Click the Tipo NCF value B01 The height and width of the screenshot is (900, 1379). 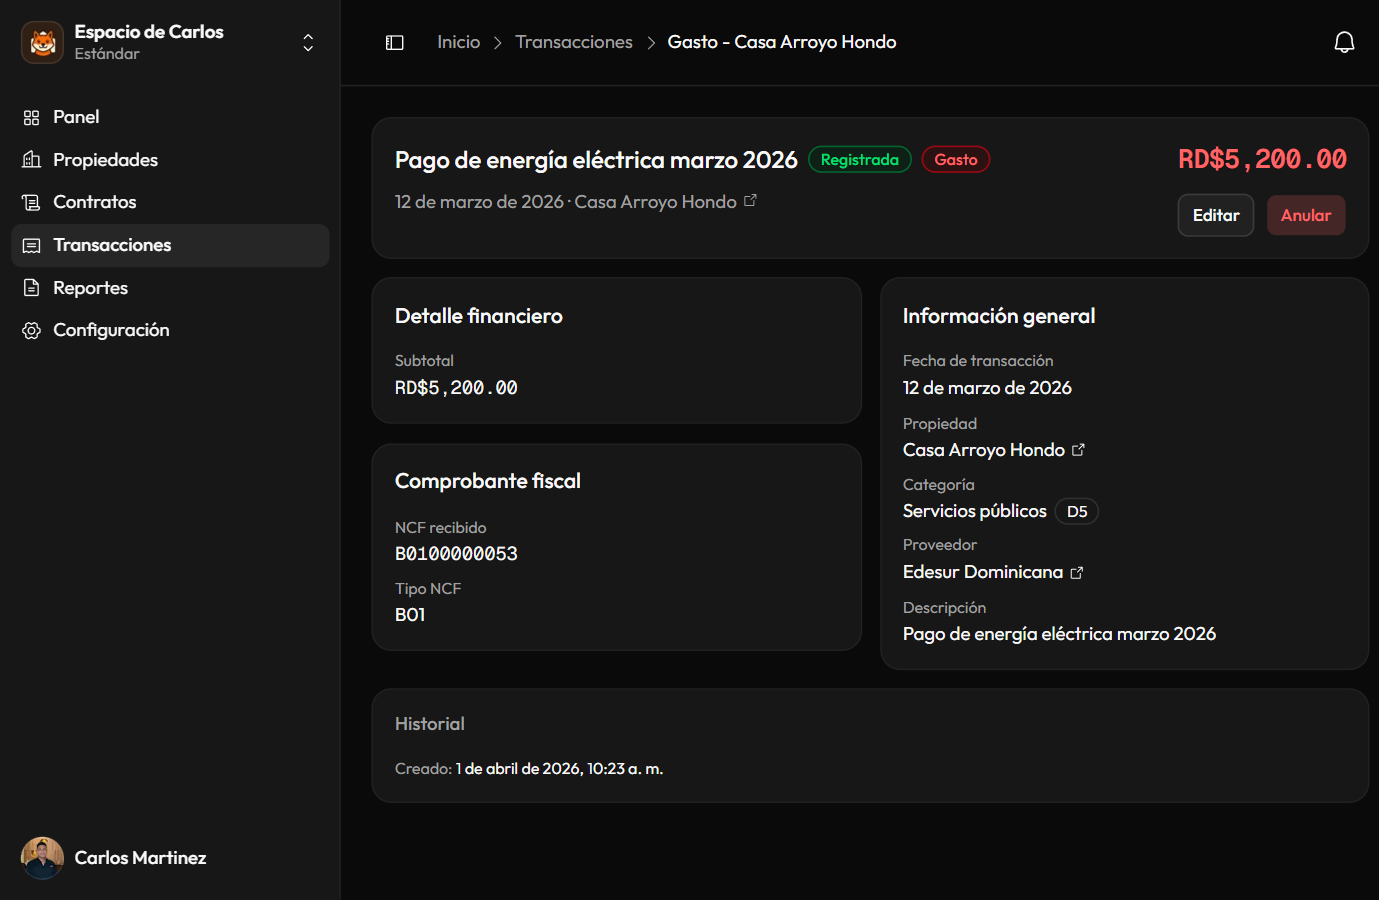[x=410, y=615]
